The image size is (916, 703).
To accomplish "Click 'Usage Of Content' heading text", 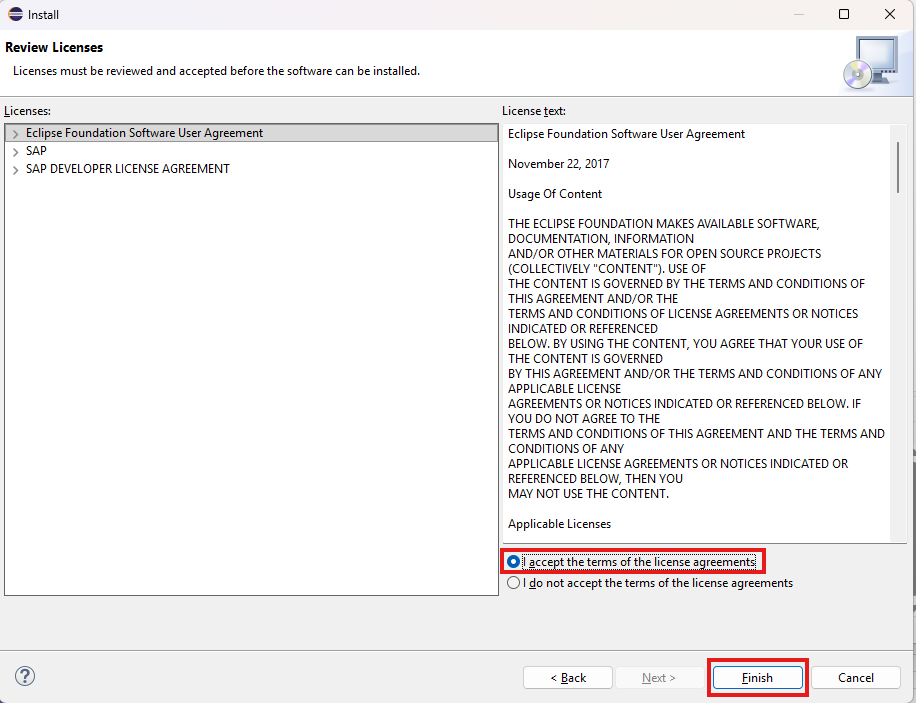I will click(x=554, y=194).
